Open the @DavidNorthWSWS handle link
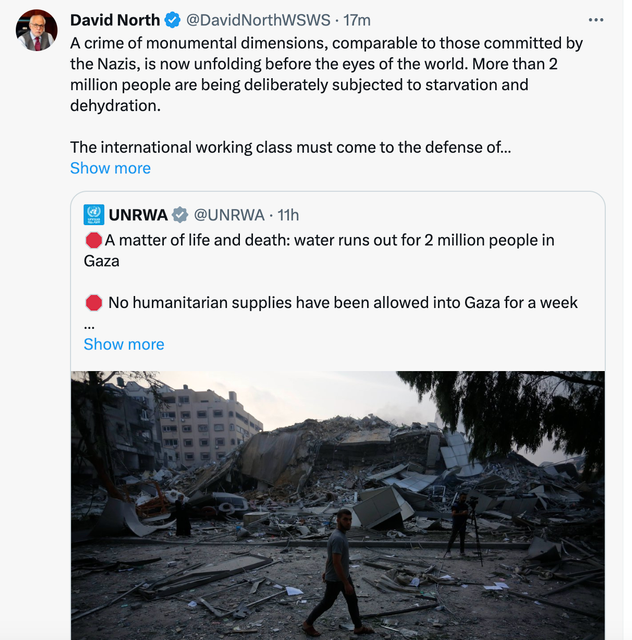This screenshot has width=632, height=640. pos(258,20)
